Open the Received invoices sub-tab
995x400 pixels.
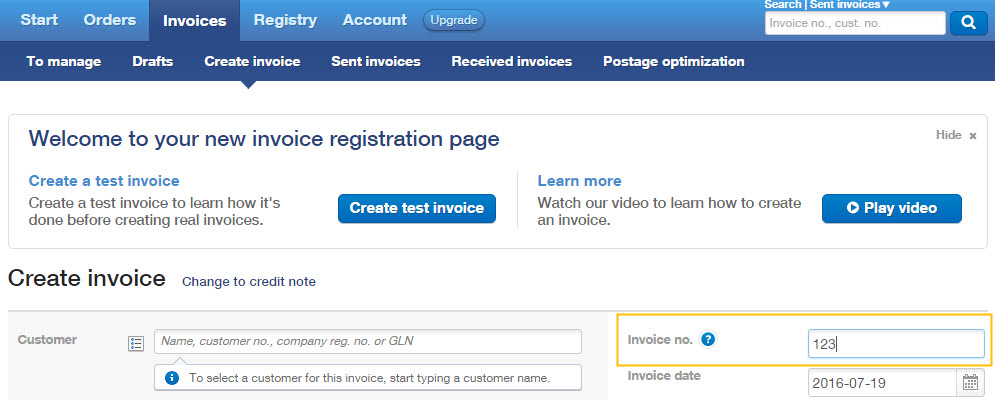point(511,62)
